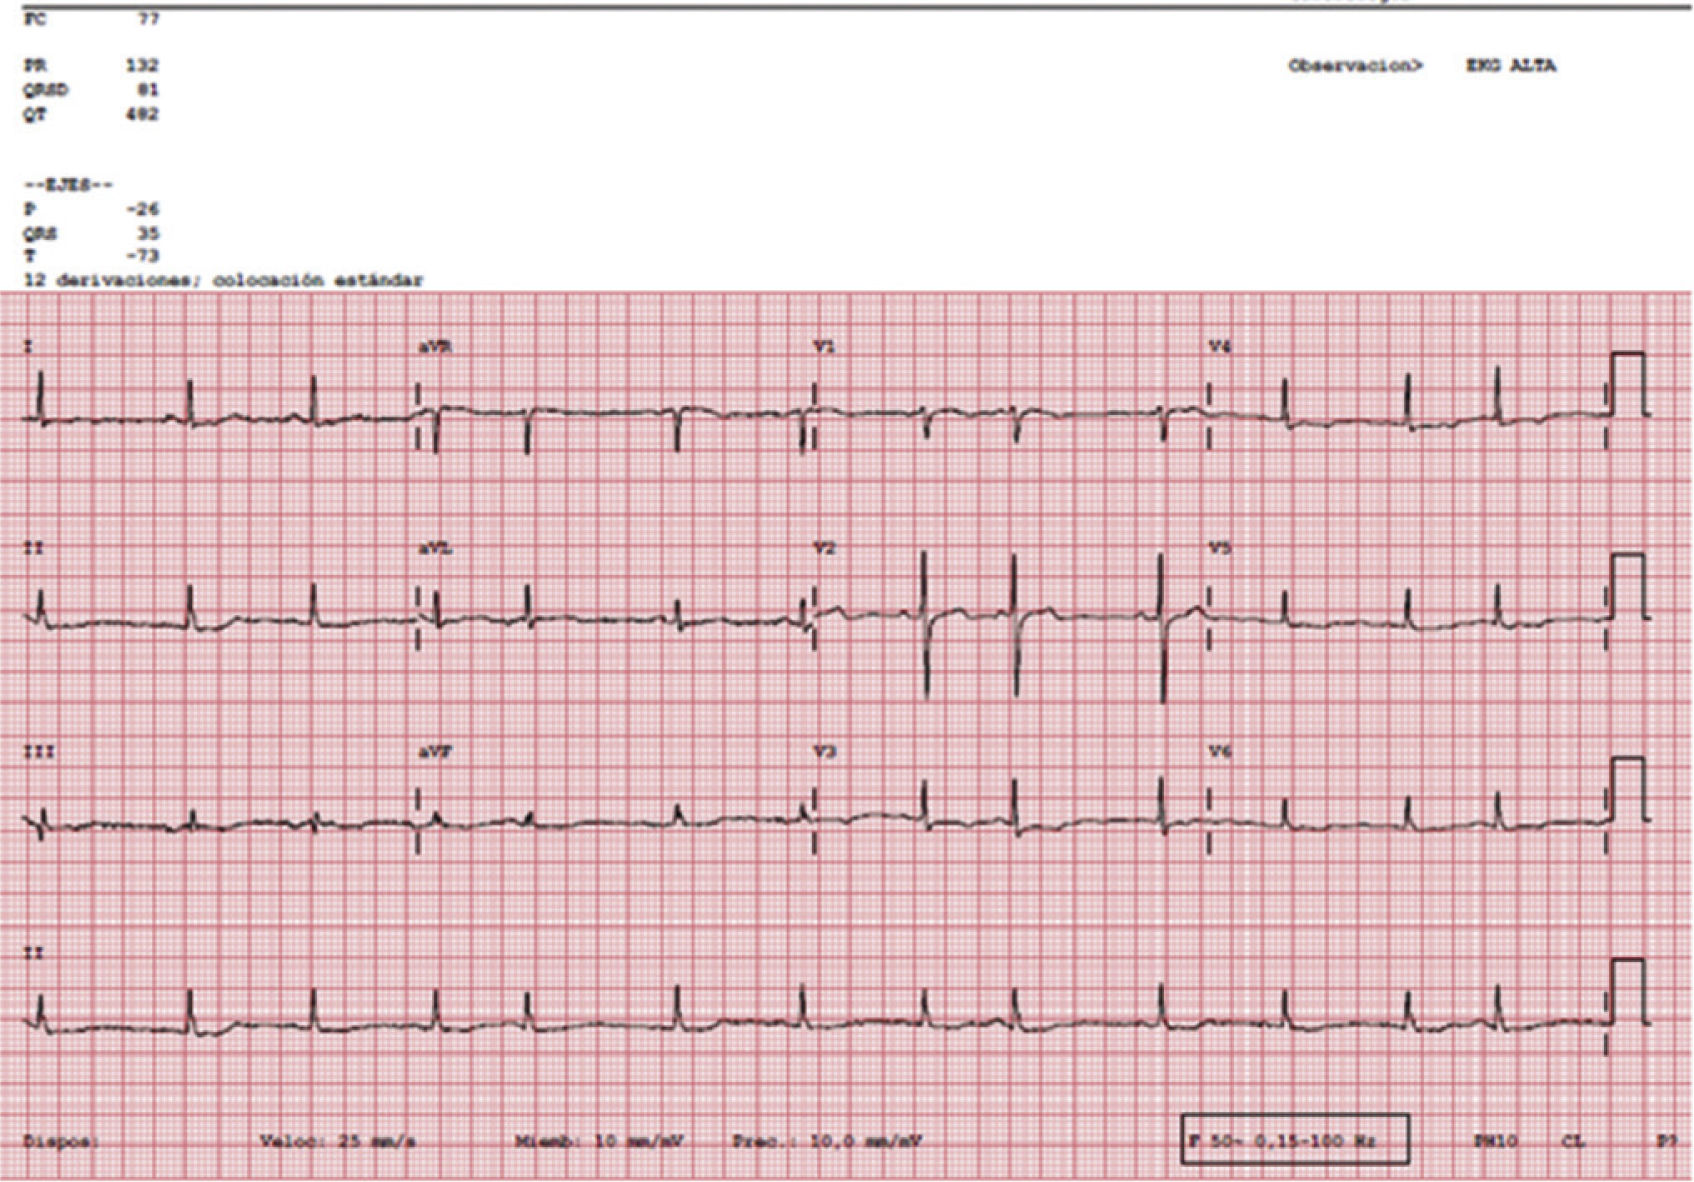
Task: Click the QT interval value 402
Action: 142,114
